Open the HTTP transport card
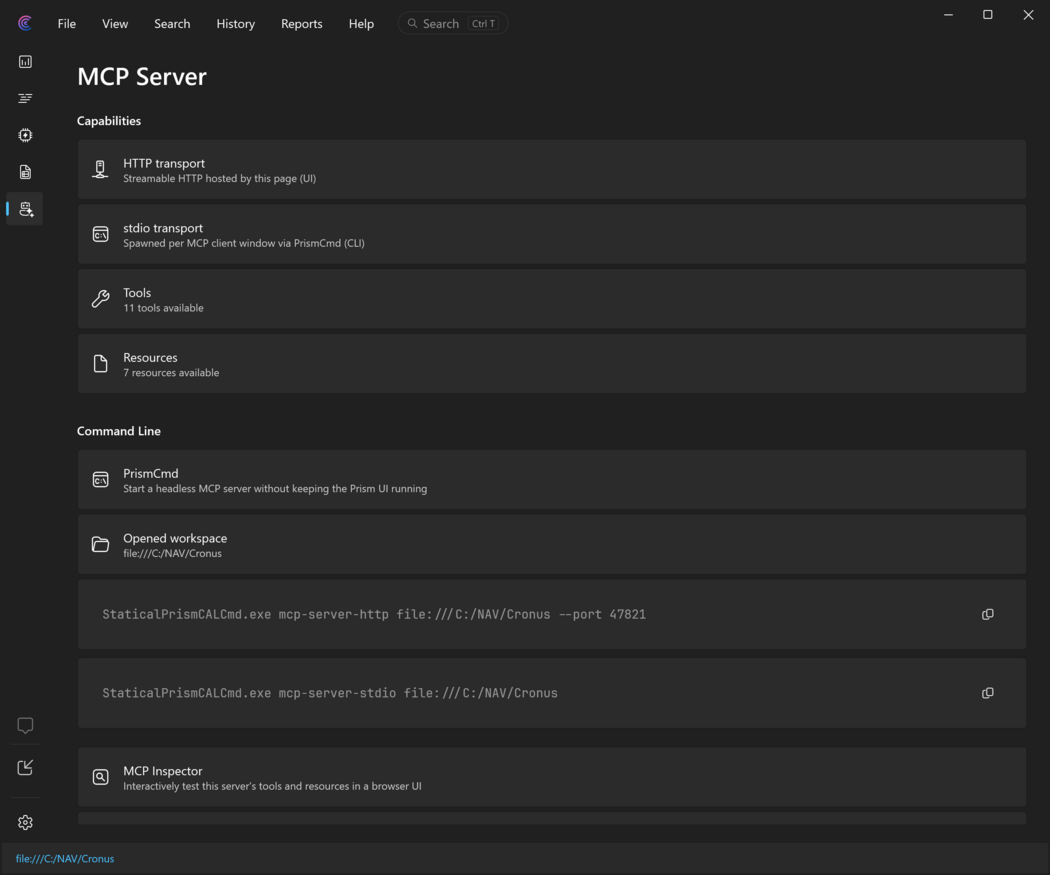Viewport: 1050px width, 875px height. click(552, 169)
